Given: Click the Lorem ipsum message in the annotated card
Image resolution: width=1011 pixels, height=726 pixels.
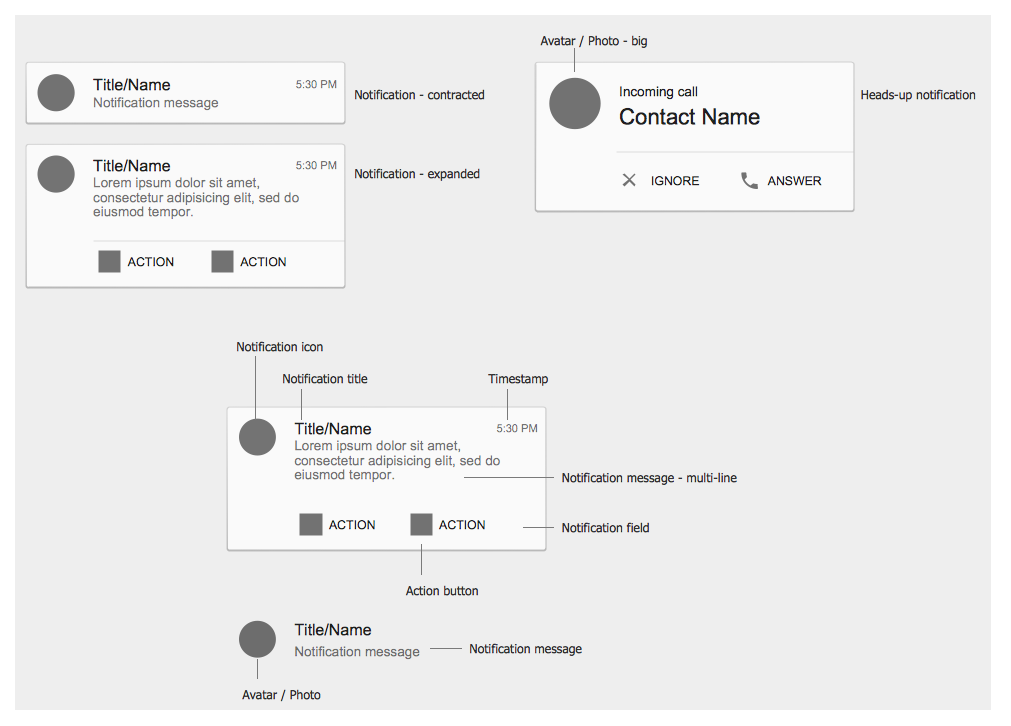Looking at the screenshot, I should coord(397,460).
